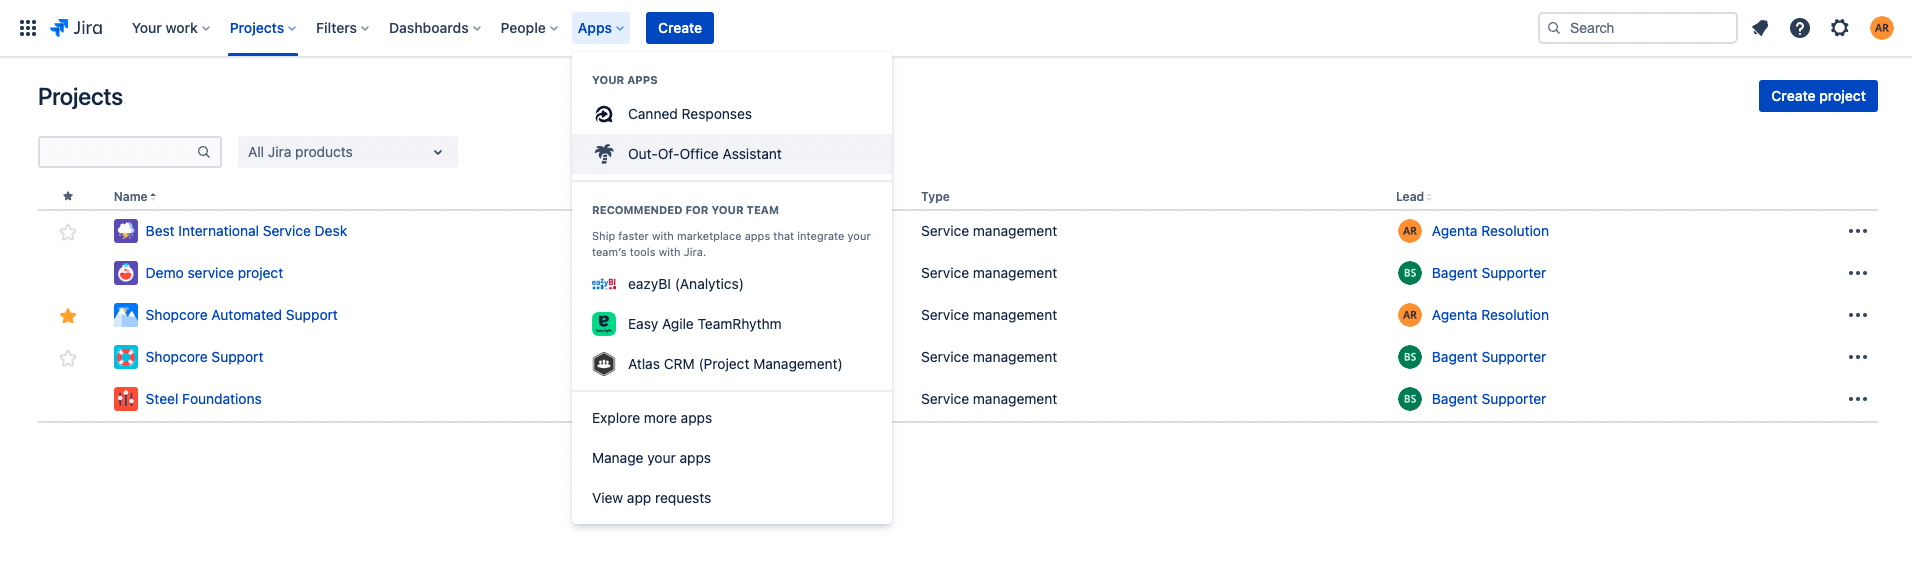This screenshot has width=1912, height=573.
Task: Focus the top Search field
Action: tap(1638, 28)
